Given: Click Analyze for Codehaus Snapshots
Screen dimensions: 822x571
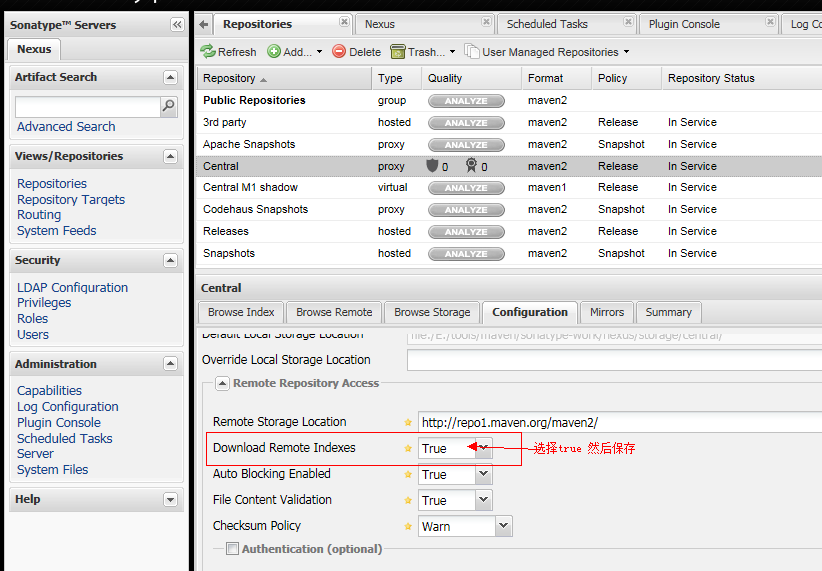Looking at the screenshot, I should pyautogui.click(x=466, y=210).
